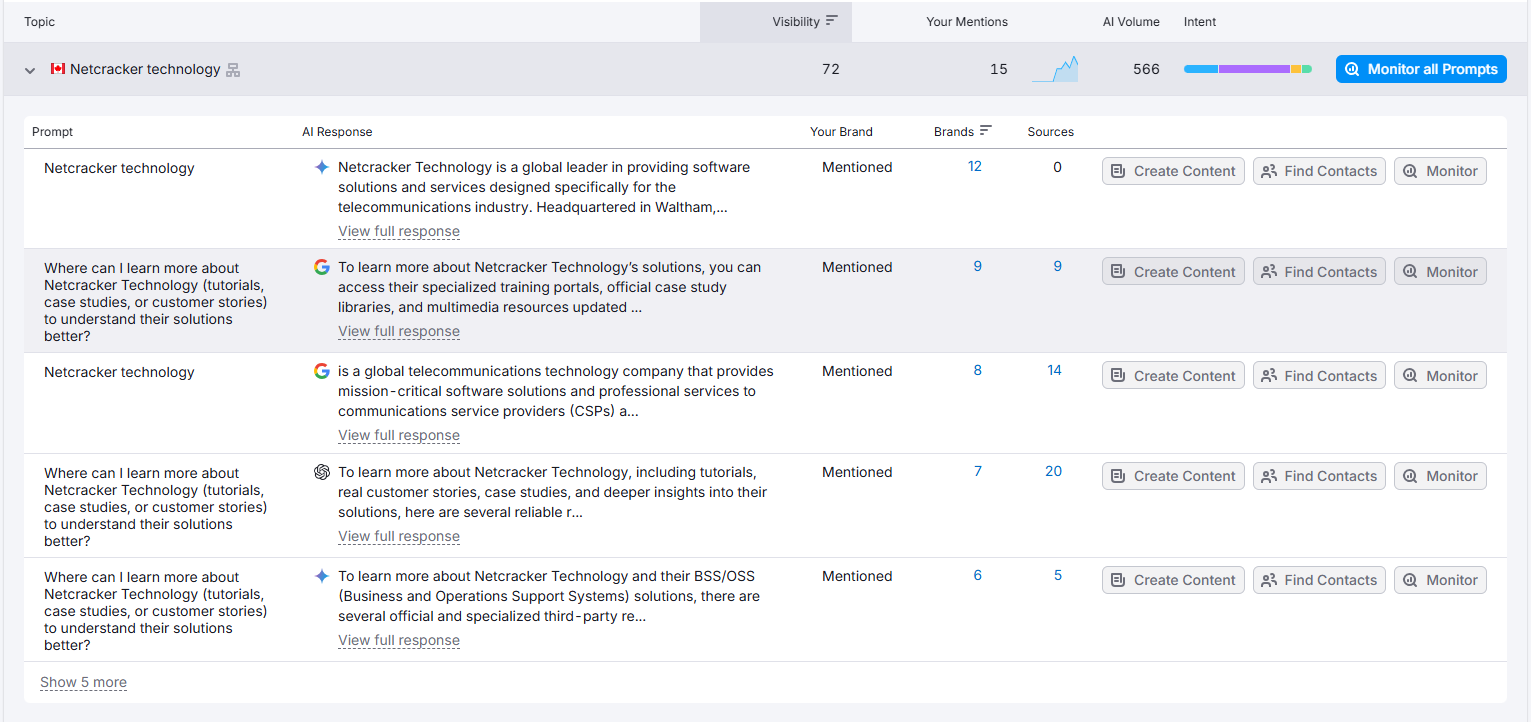Open the mentions trend sparkline chart
Viewport: 1531px width, 722px height.
[1055, 69]
